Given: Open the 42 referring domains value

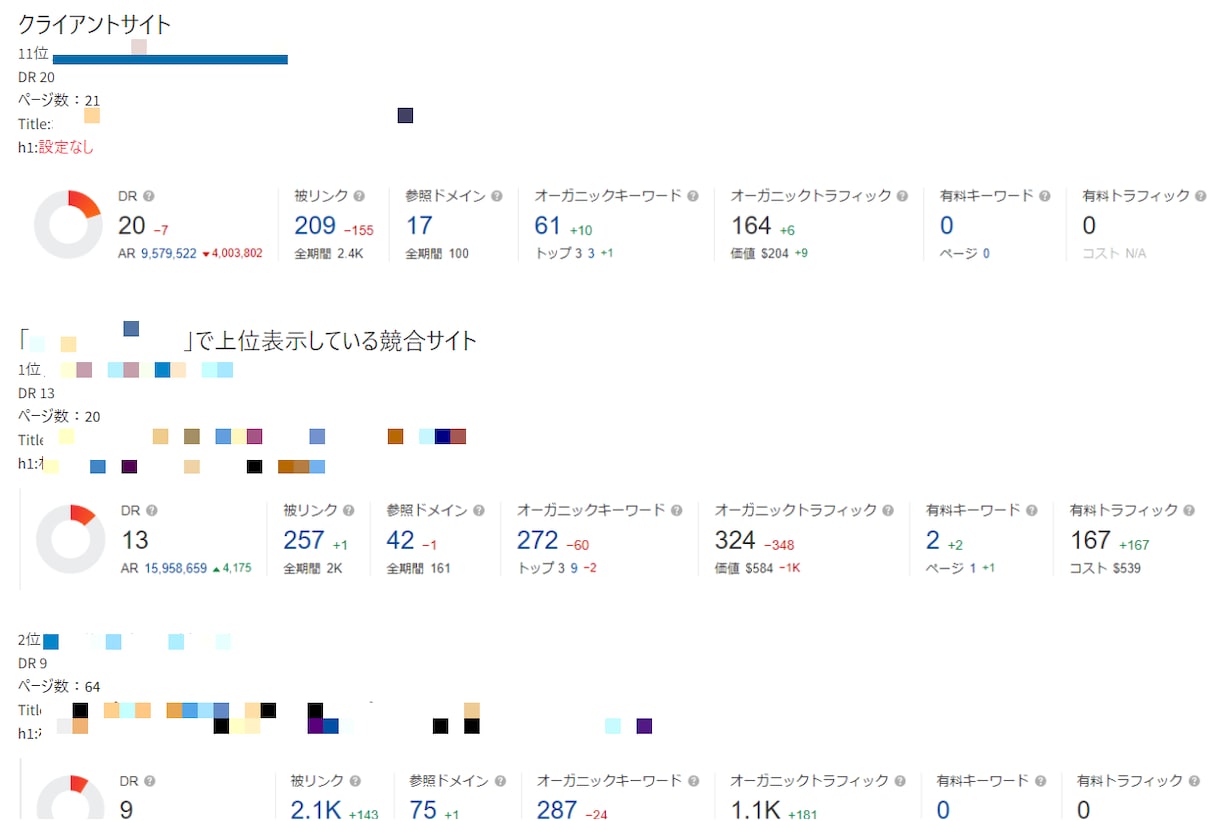Looking at the screenshot, I should tap(400, 540).
